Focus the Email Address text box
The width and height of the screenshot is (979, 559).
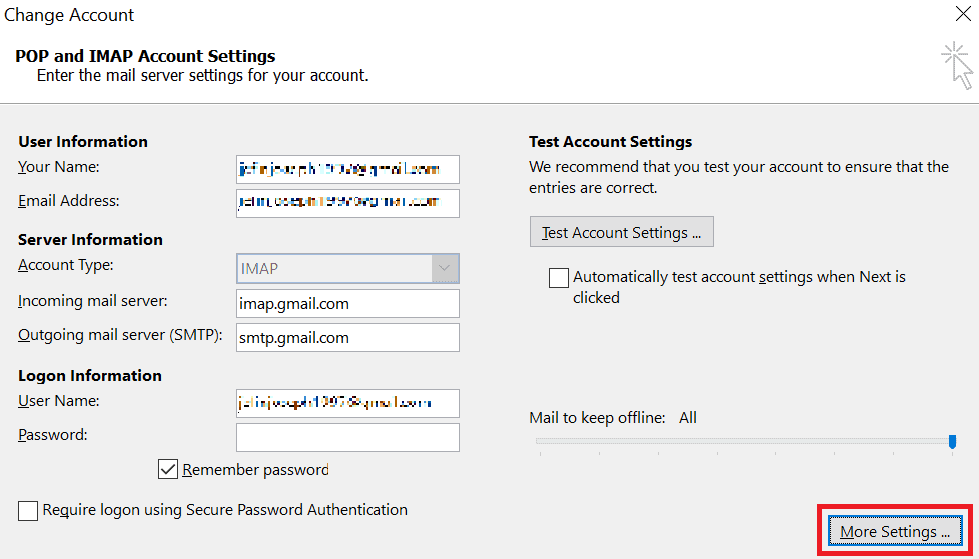pyautogui.click(x=347, y=203)
